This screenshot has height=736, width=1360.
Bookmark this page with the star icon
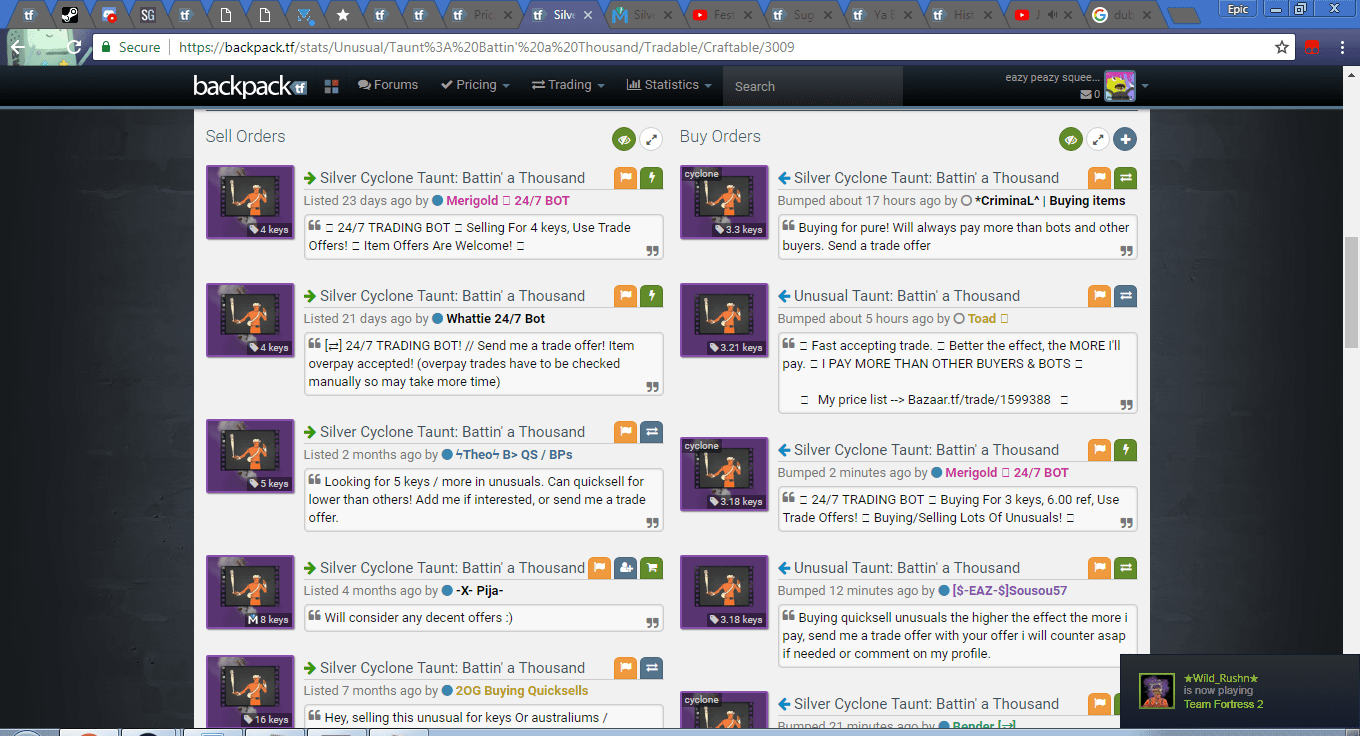point(1282,47)
